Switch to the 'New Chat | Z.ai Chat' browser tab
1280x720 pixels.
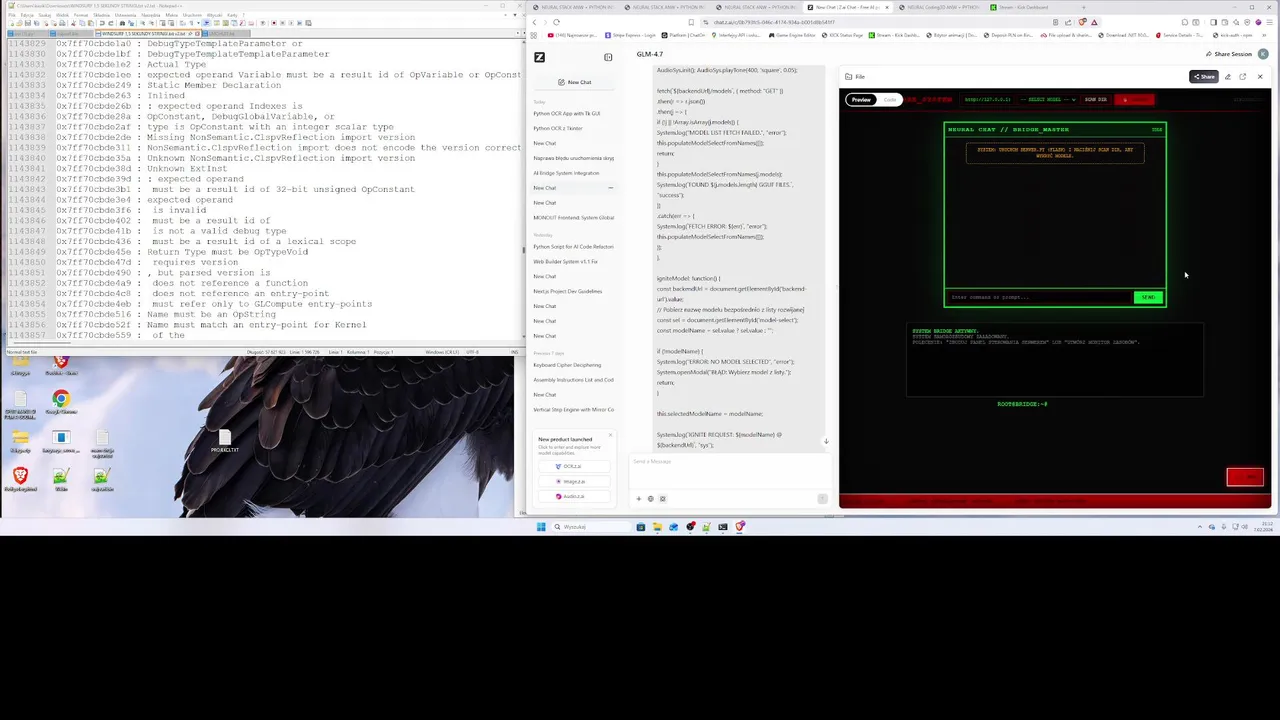coord(848,7)
